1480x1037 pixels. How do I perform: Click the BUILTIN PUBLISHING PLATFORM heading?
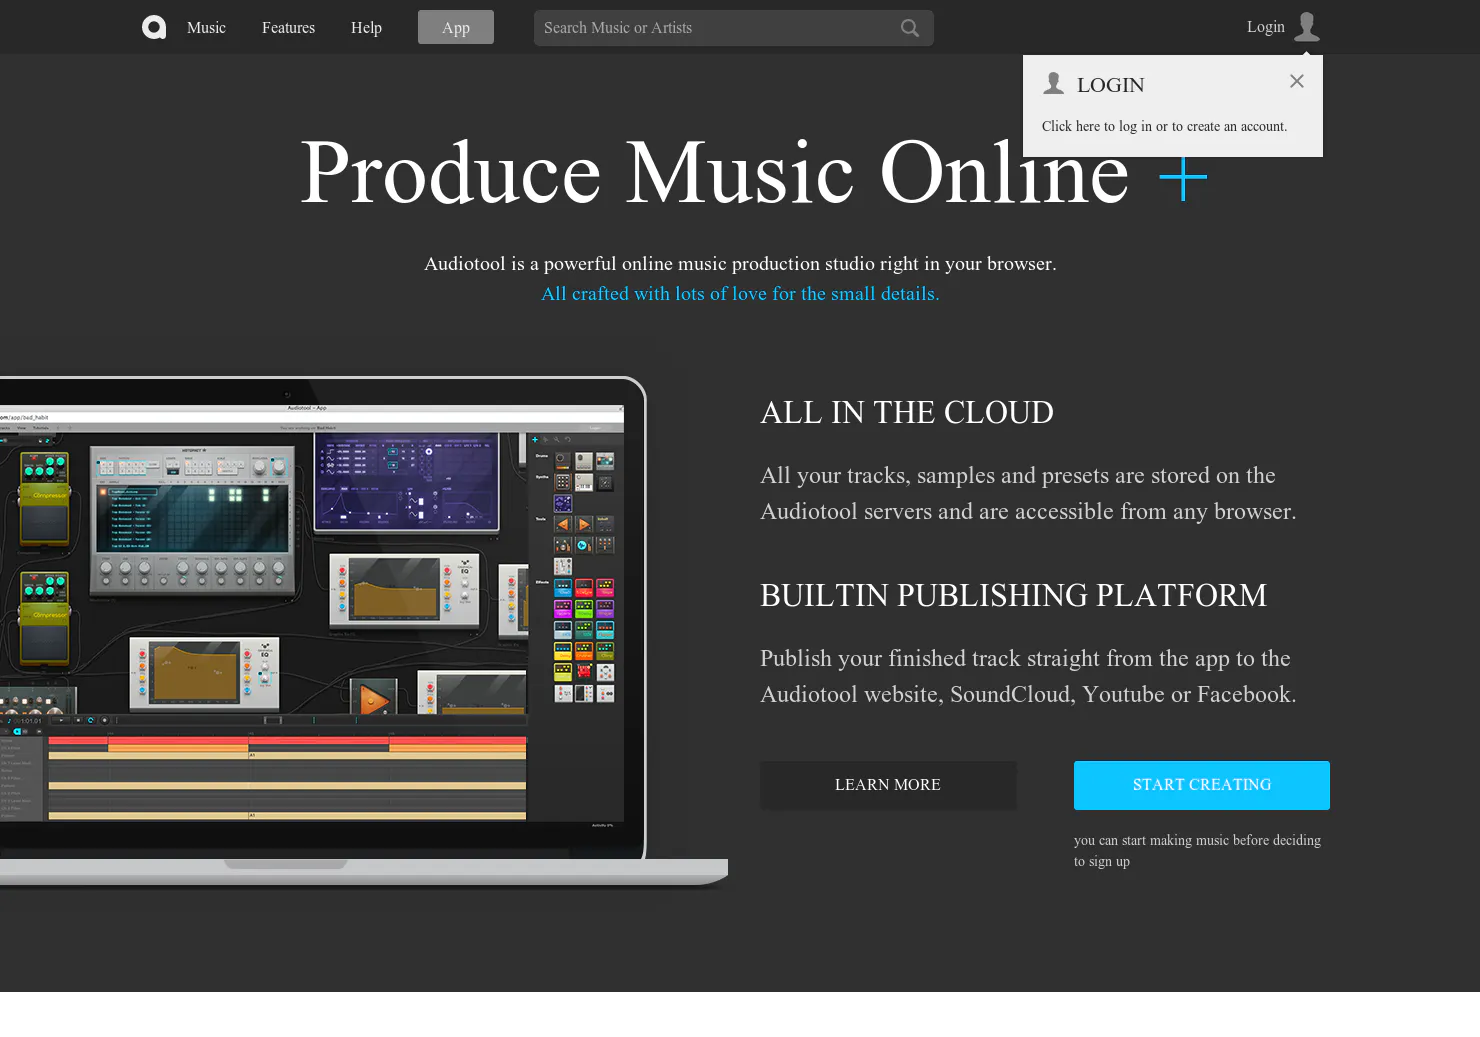(x=1013, y=595)
